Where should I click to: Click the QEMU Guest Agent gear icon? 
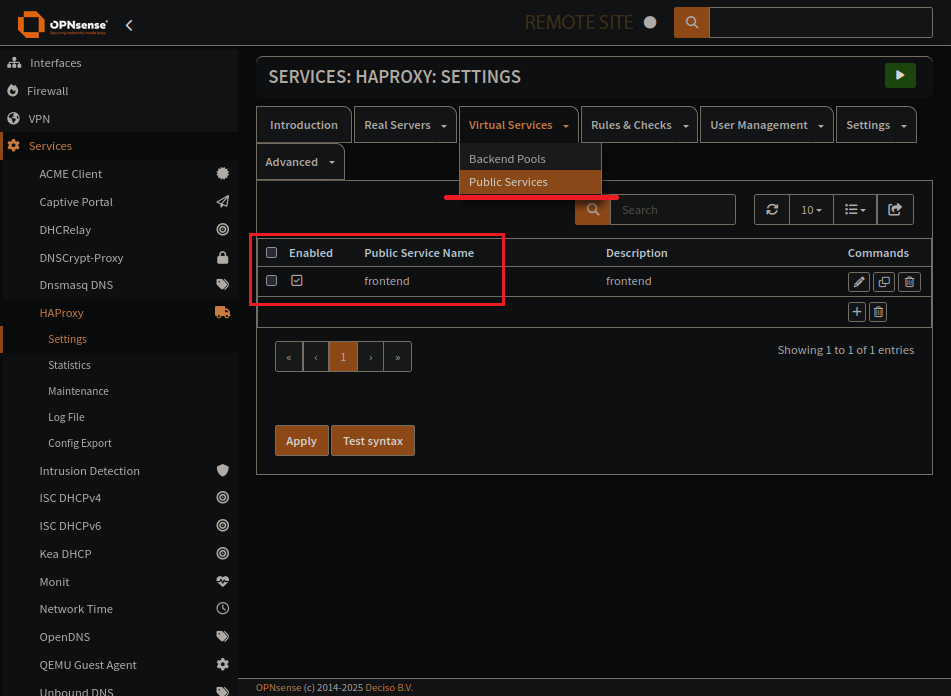coord(223,664)
